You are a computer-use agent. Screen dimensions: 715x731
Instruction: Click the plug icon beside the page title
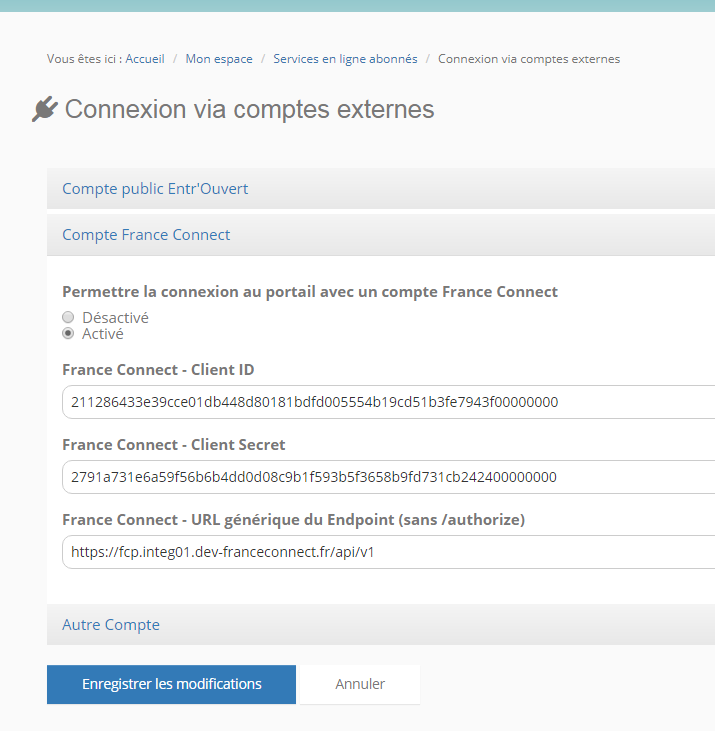point(45,109)
